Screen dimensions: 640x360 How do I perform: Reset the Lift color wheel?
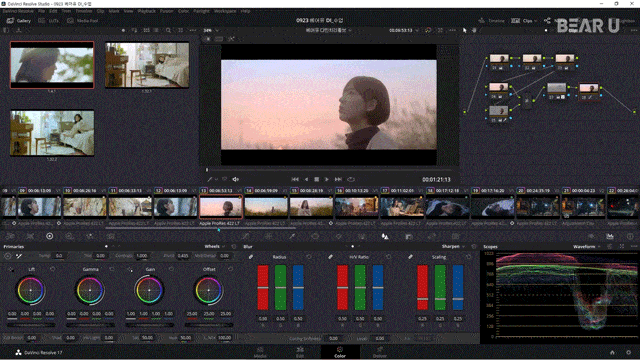(x=52, y=269)
